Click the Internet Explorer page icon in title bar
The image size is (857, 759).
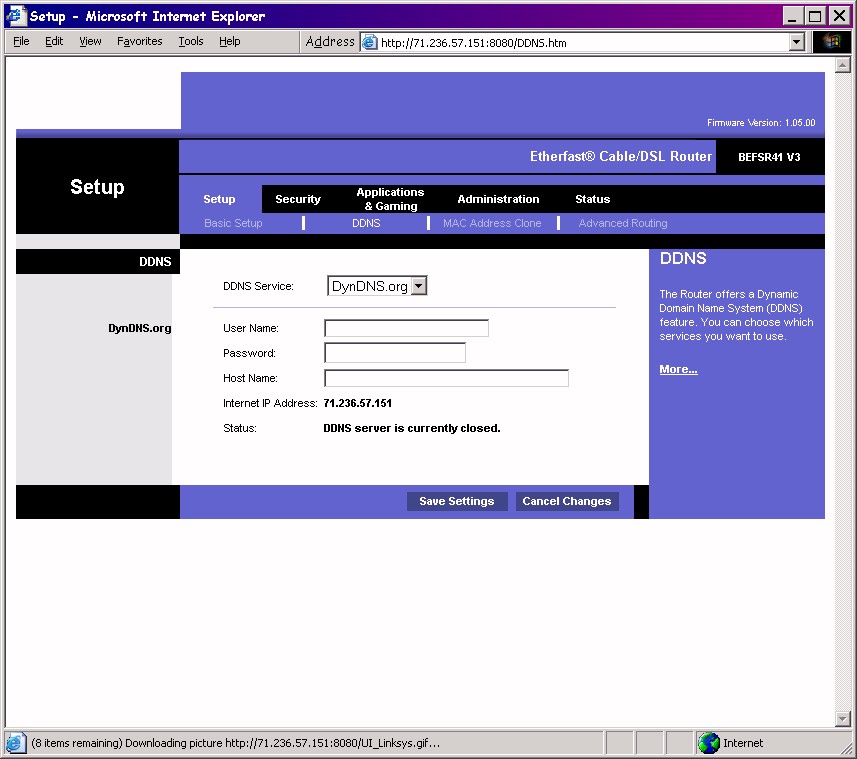click(16, 16)
